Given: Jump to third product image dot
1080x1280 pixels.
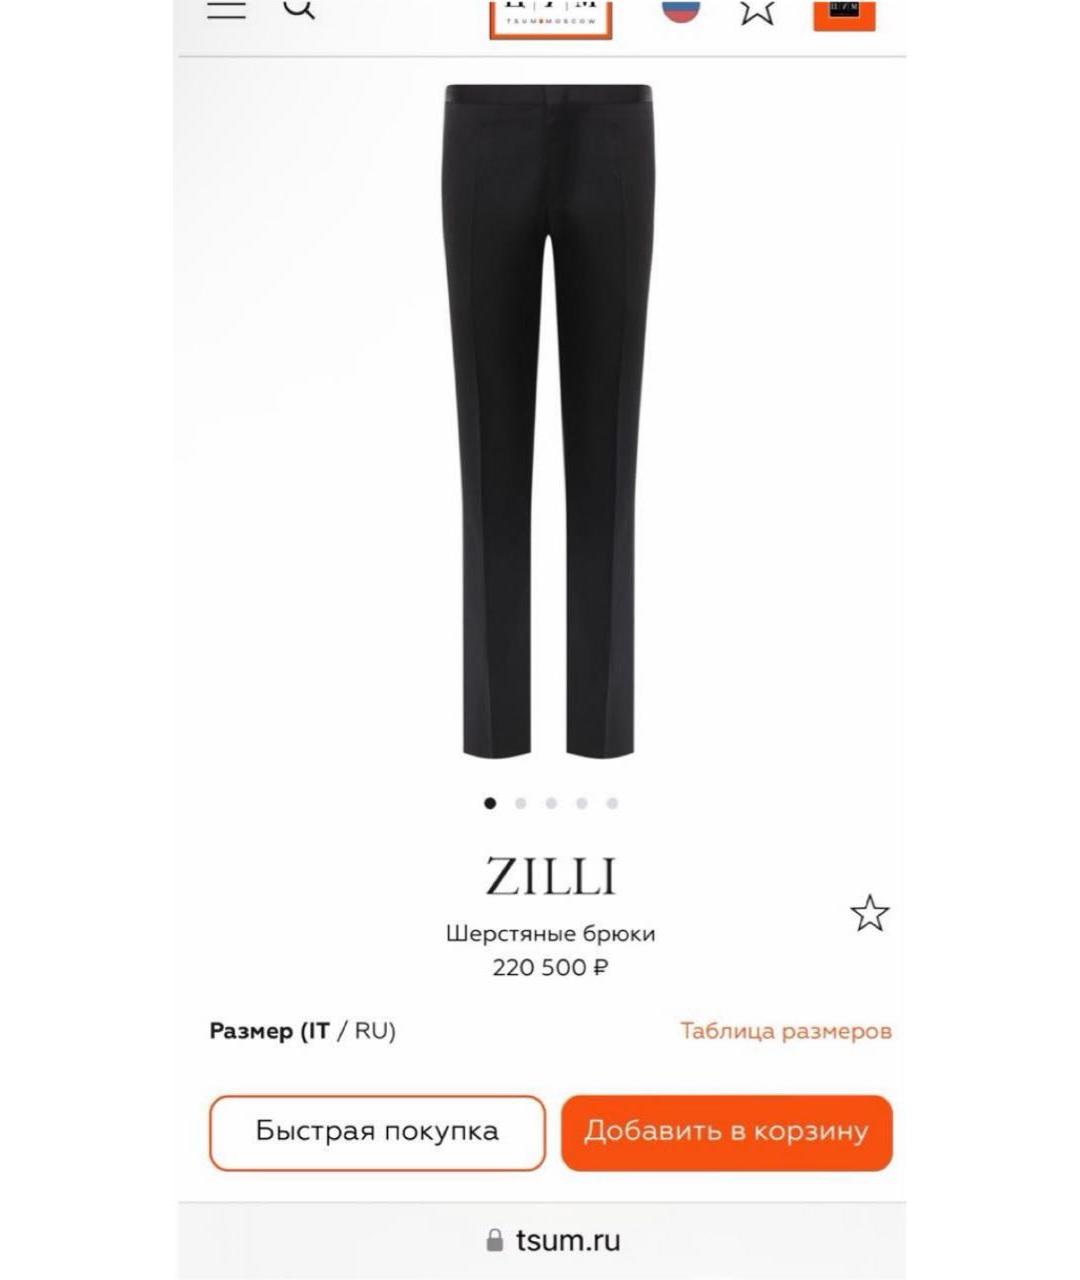Looking at the screenshot, I should (x=551, y=803).
